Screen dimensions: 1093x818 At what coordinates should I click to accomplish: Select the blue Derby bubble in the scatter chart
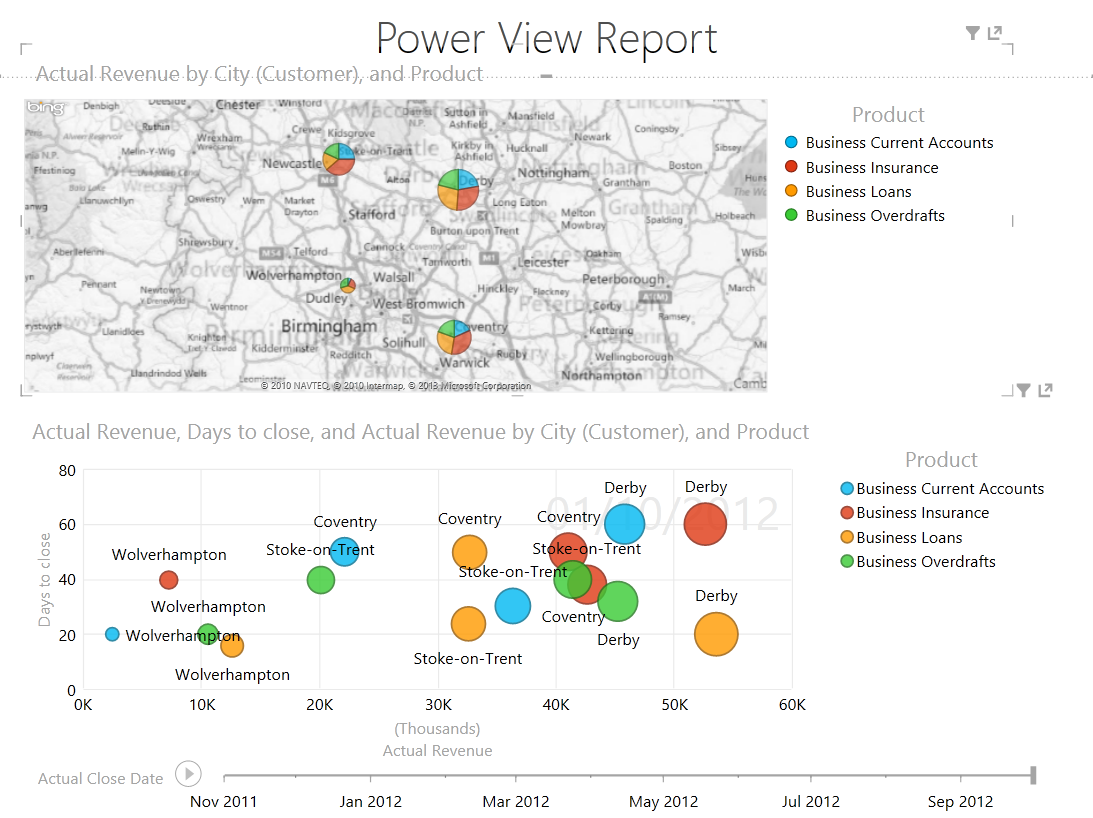tap(624, 524)
